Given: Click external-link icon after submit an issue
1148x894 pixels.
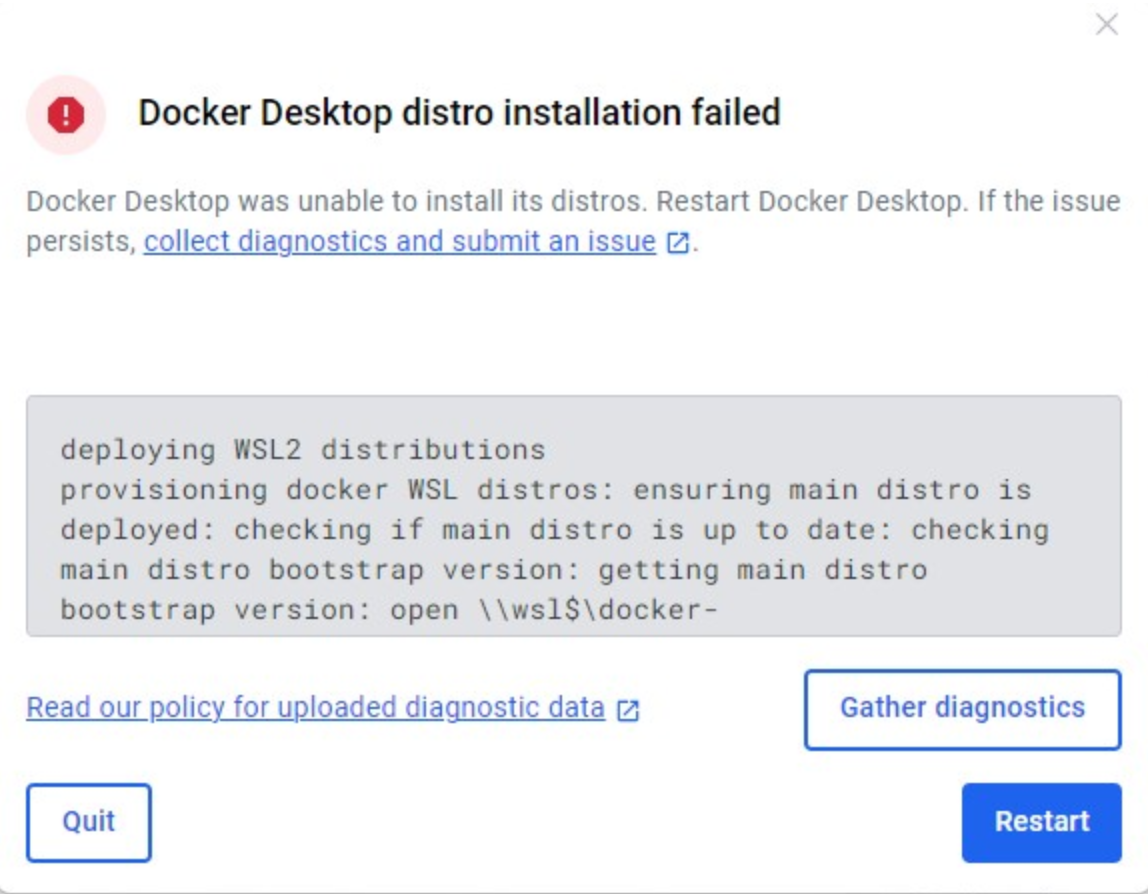Looking at the screenshot, I should [677, 242].
